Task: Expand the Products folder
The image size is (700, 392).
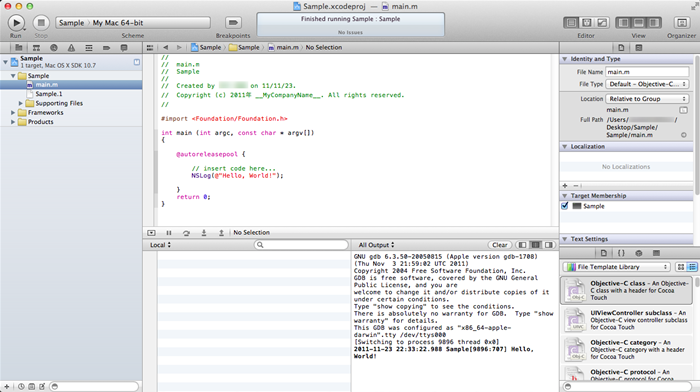Action: pyautogui.click(x=13, y=122)
